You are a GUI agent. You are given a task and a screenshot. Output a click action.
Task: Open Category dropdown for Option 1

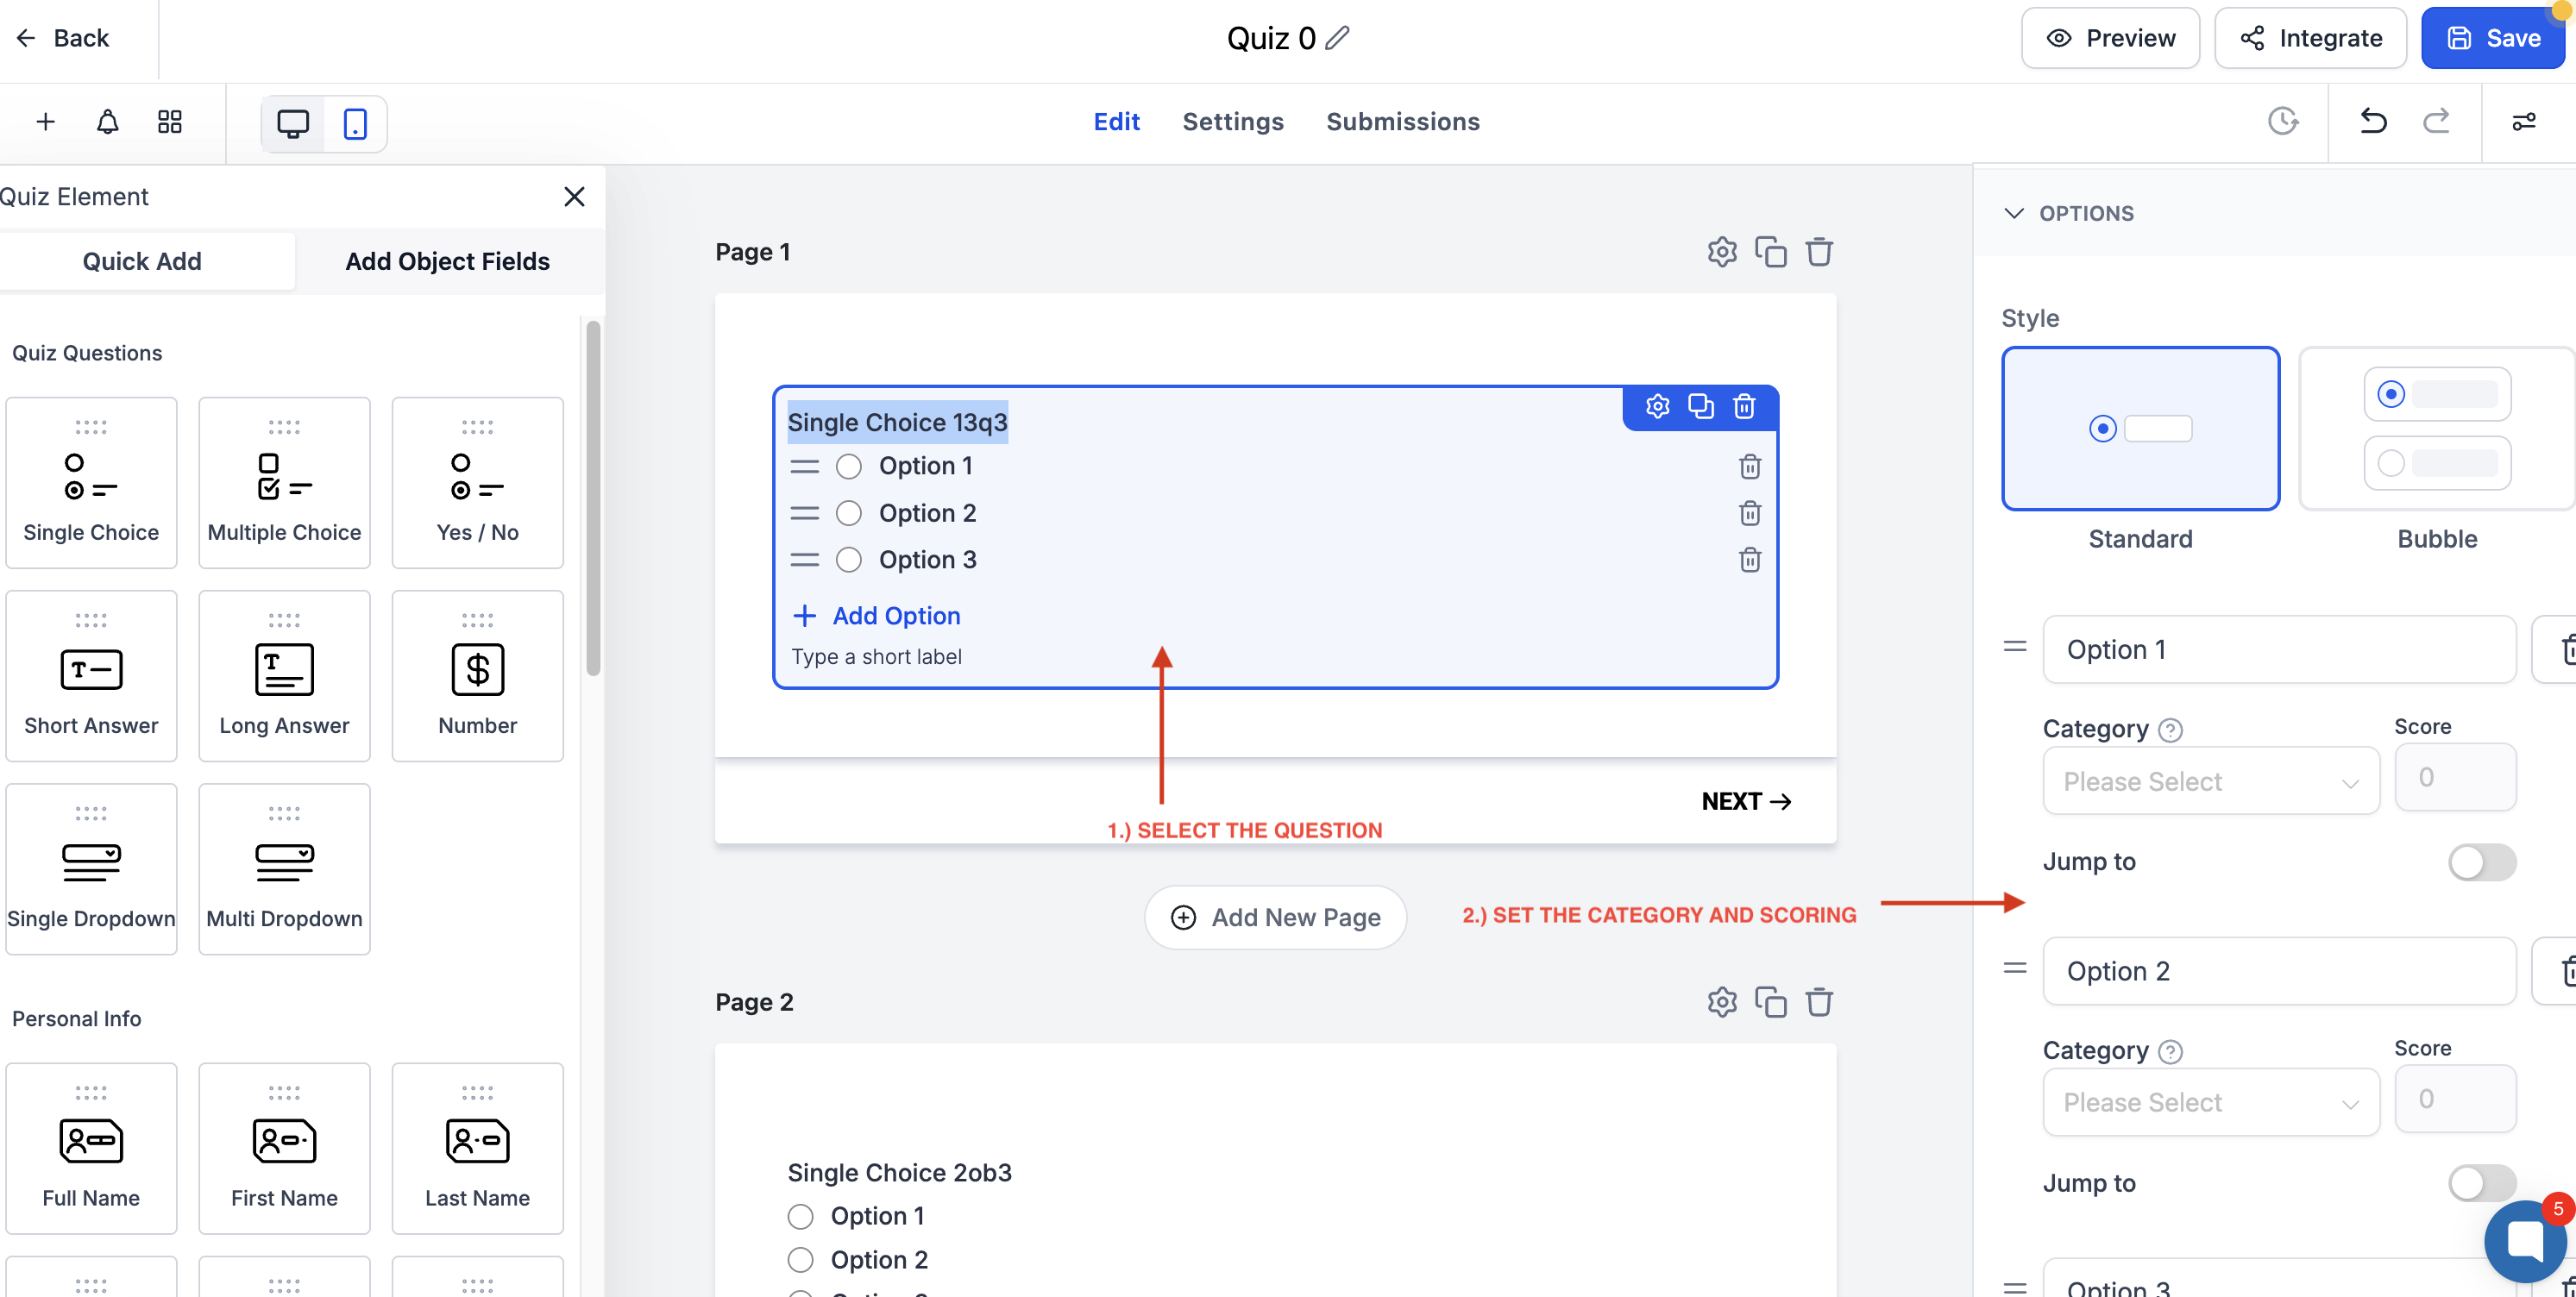pyautogui.click(x=2210, y=781)
